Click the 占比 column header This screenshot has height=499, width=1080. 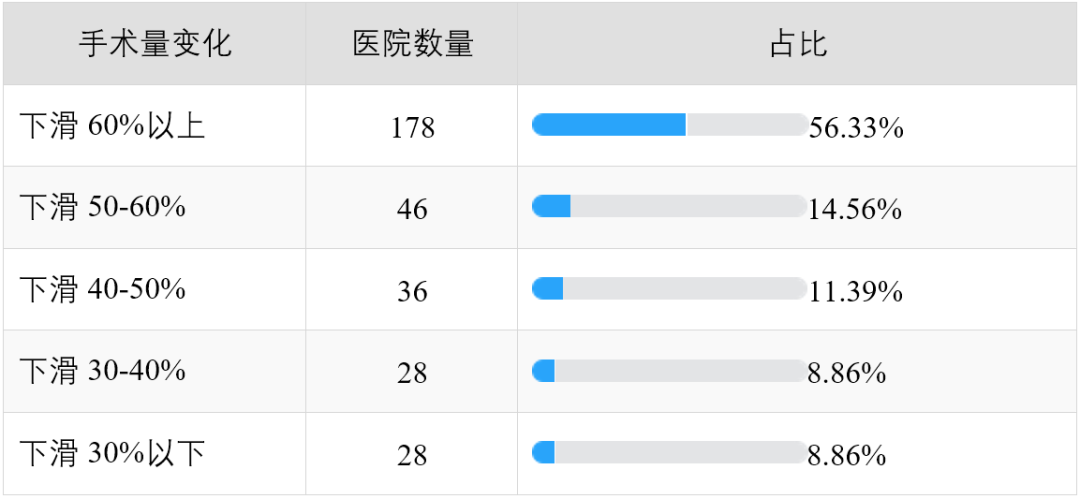click(798, 44)
